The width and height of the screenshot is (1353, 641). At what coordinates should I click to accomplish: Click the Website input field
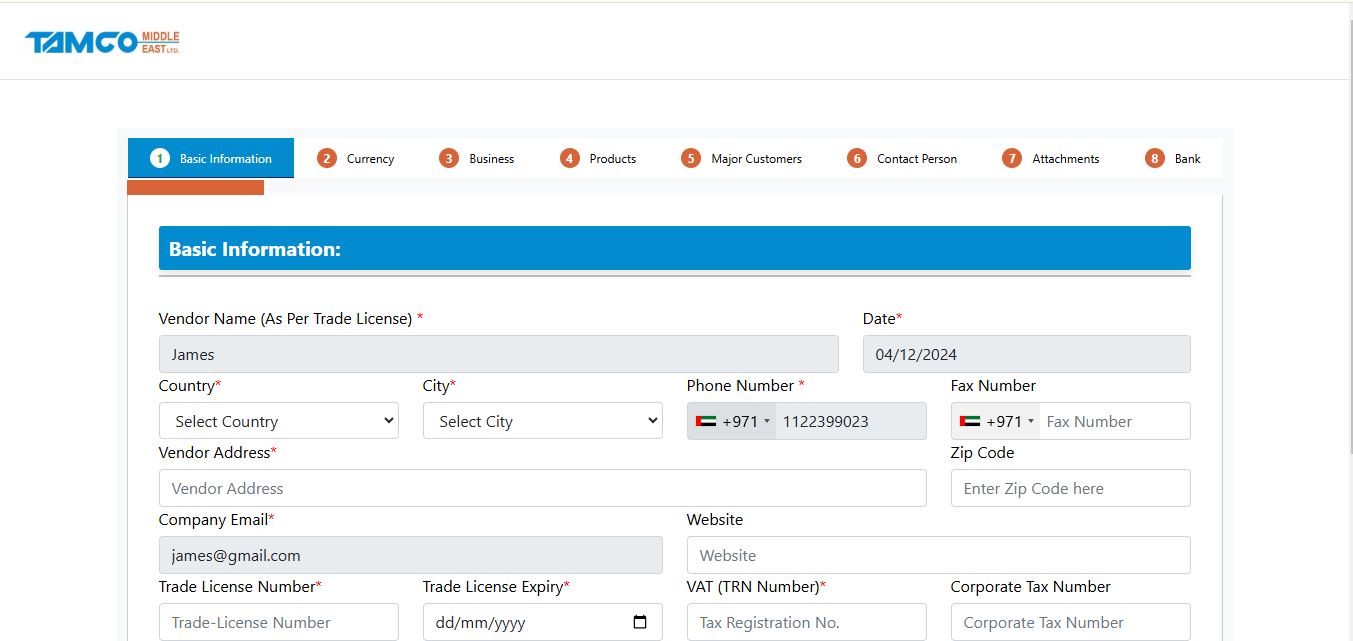pyautogui.click(x=938, y=555)
